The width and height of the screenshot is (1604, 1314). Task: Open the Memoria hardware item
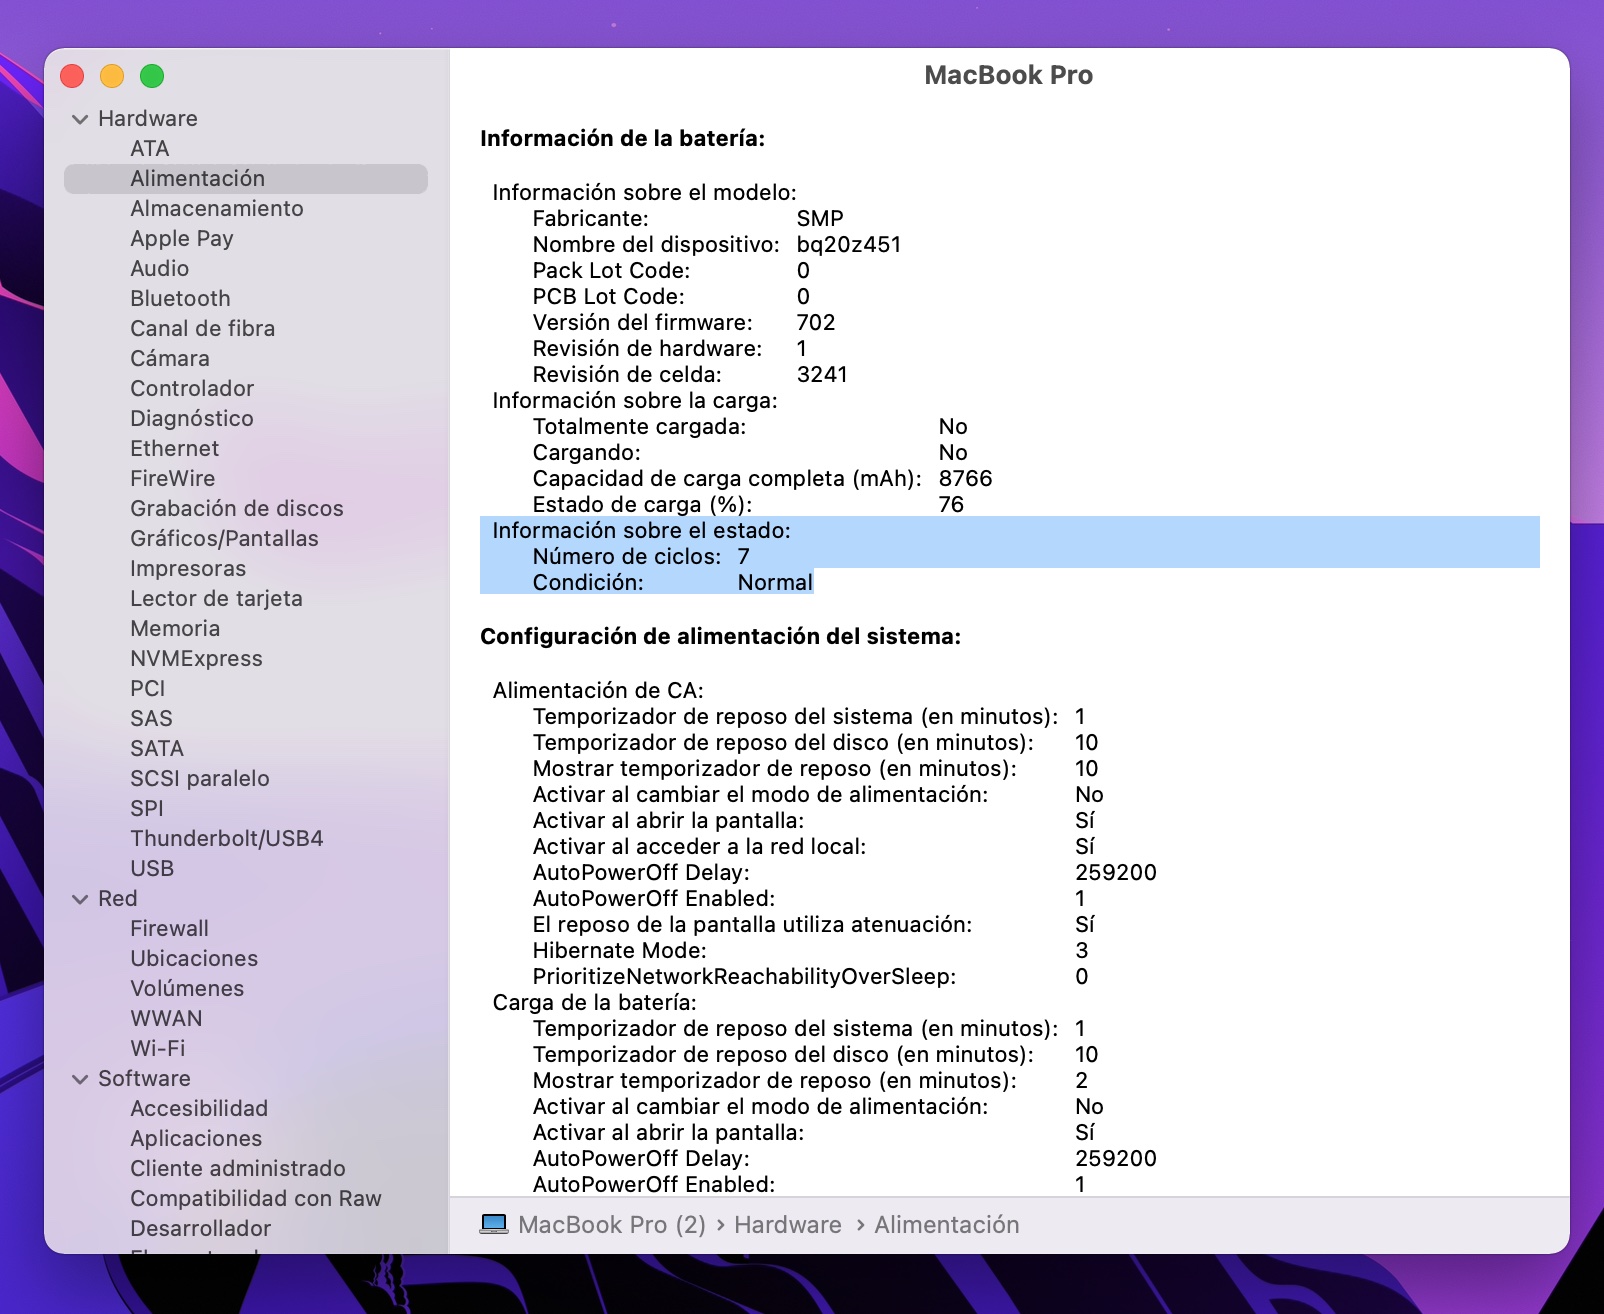(175, 628)
